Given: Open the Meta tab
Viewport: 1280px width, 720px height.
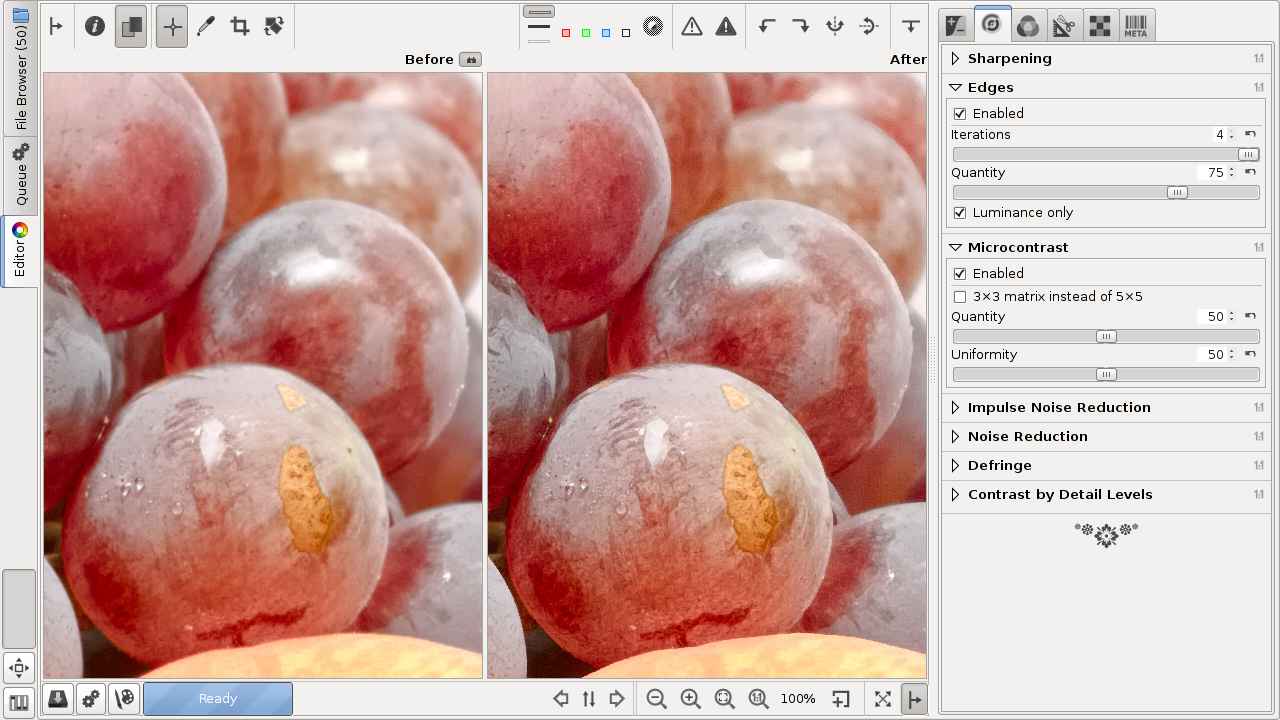Looking at the screenshot, I should (x=1135, y=27).
